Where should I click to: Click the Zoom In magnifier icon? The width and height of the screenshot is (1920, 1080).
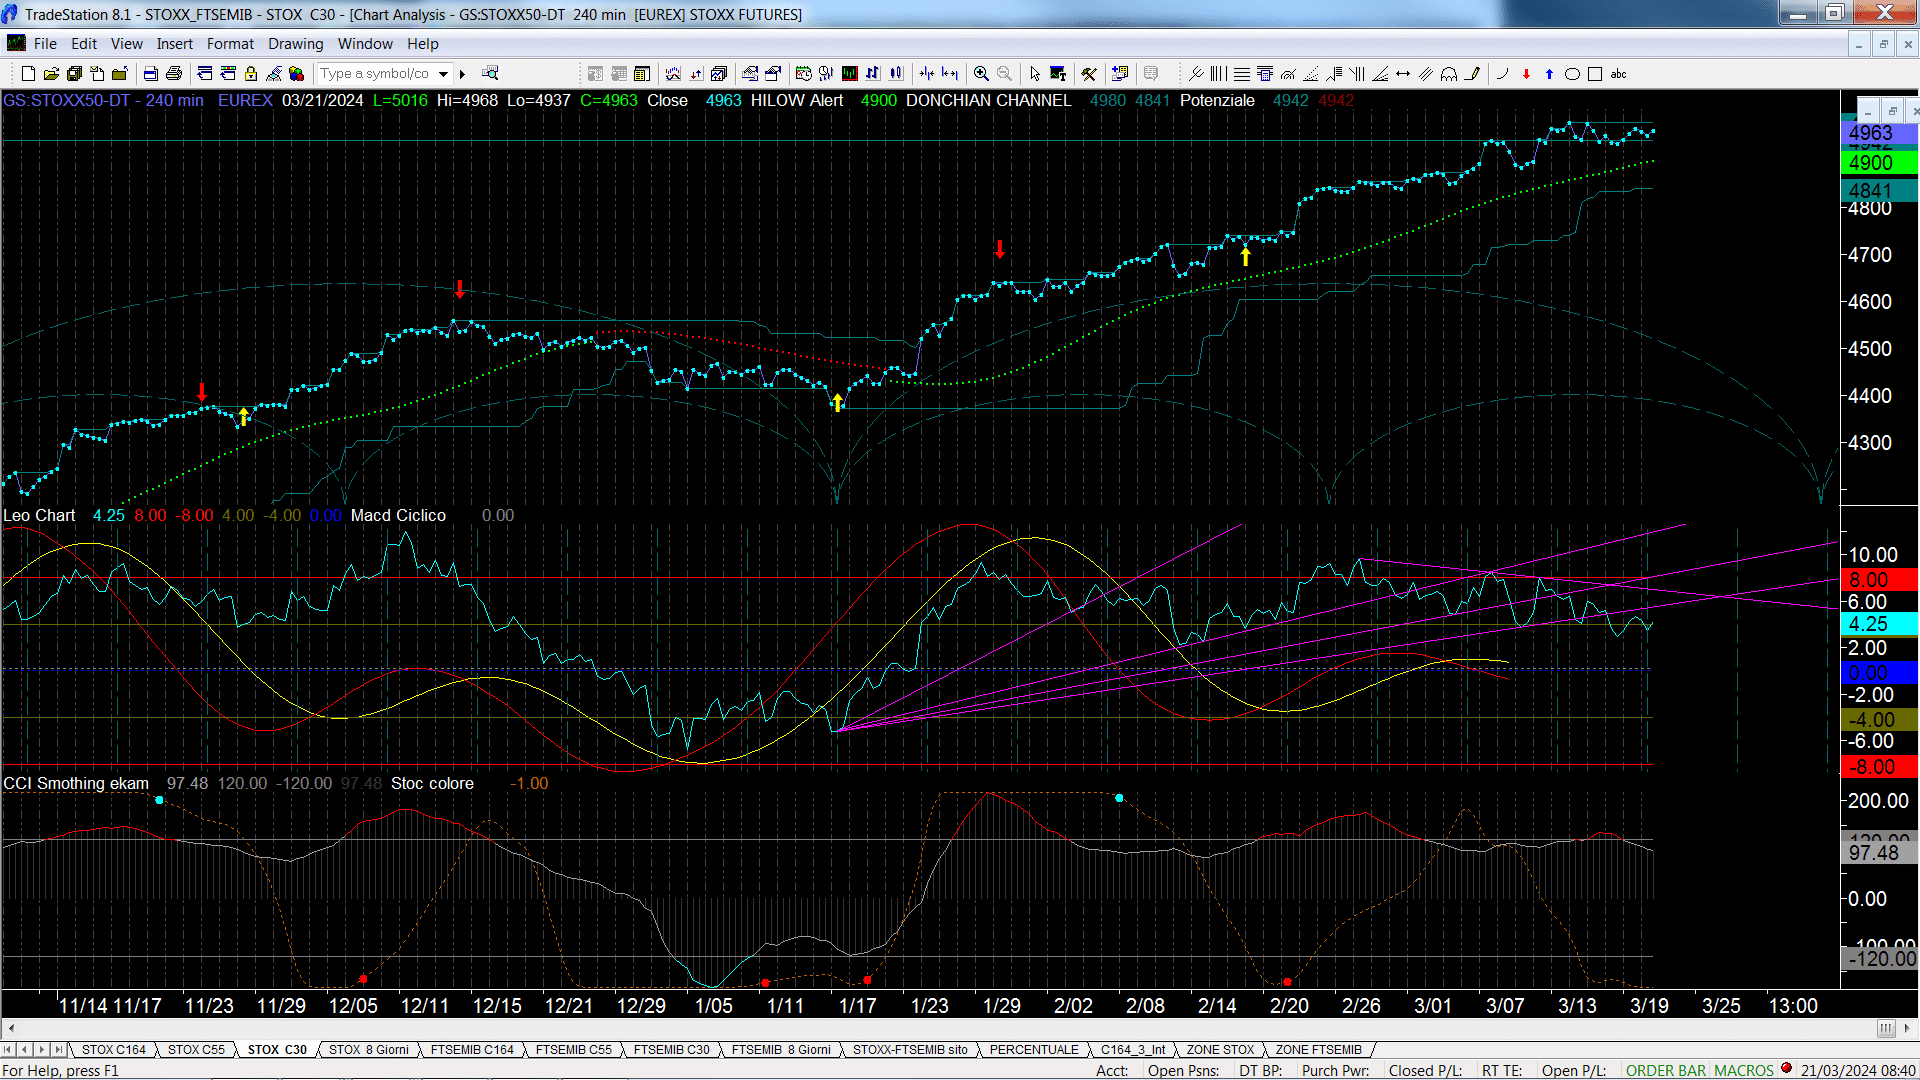[981, 74]
